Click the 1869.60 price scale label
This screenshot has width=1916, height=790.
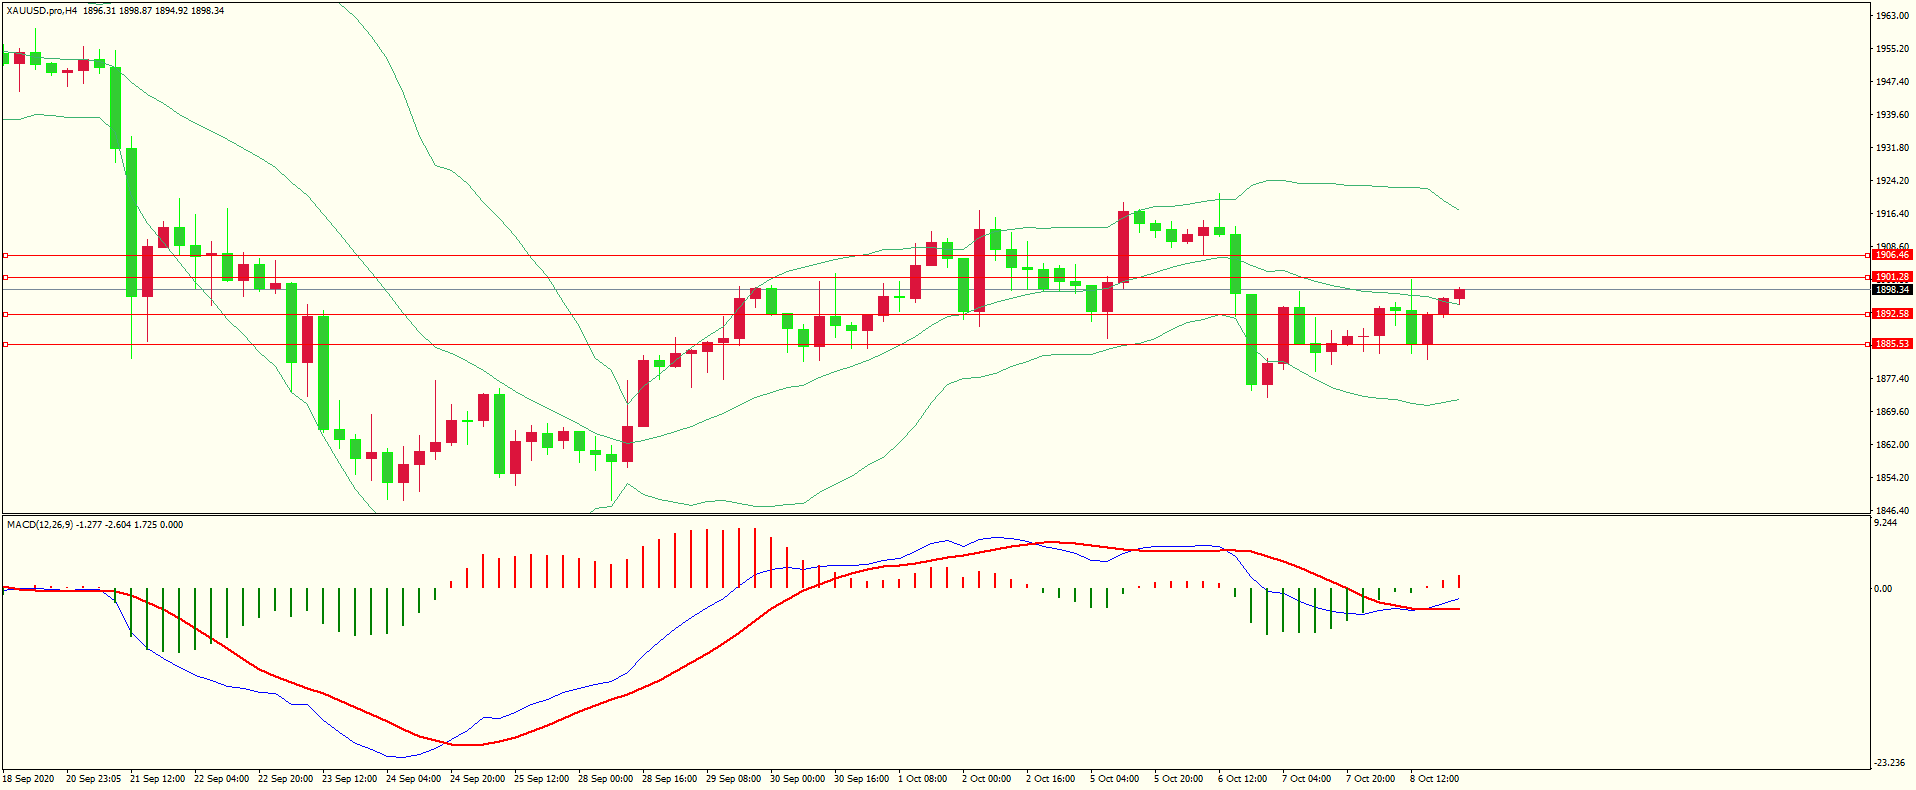pyautogui.click(x=1893, y=412)
